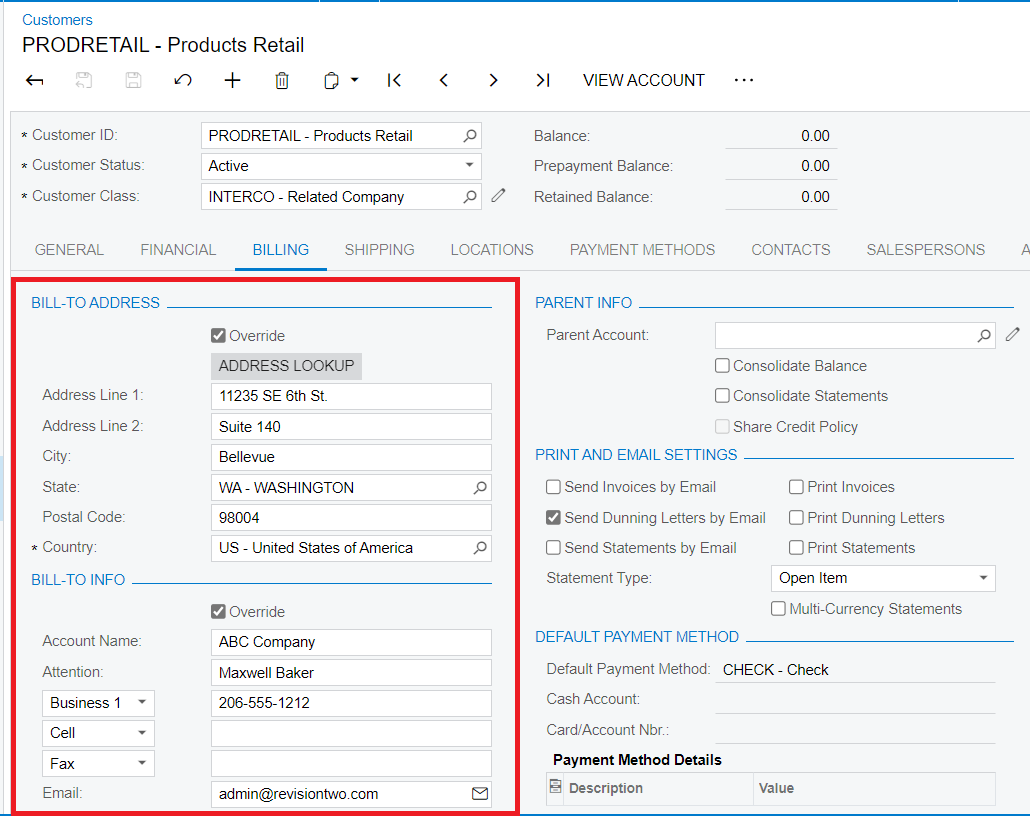Click Customer ID lookup magnifier icon
Viewport: 1030px width, 816px height.
(x=470, y=136)
